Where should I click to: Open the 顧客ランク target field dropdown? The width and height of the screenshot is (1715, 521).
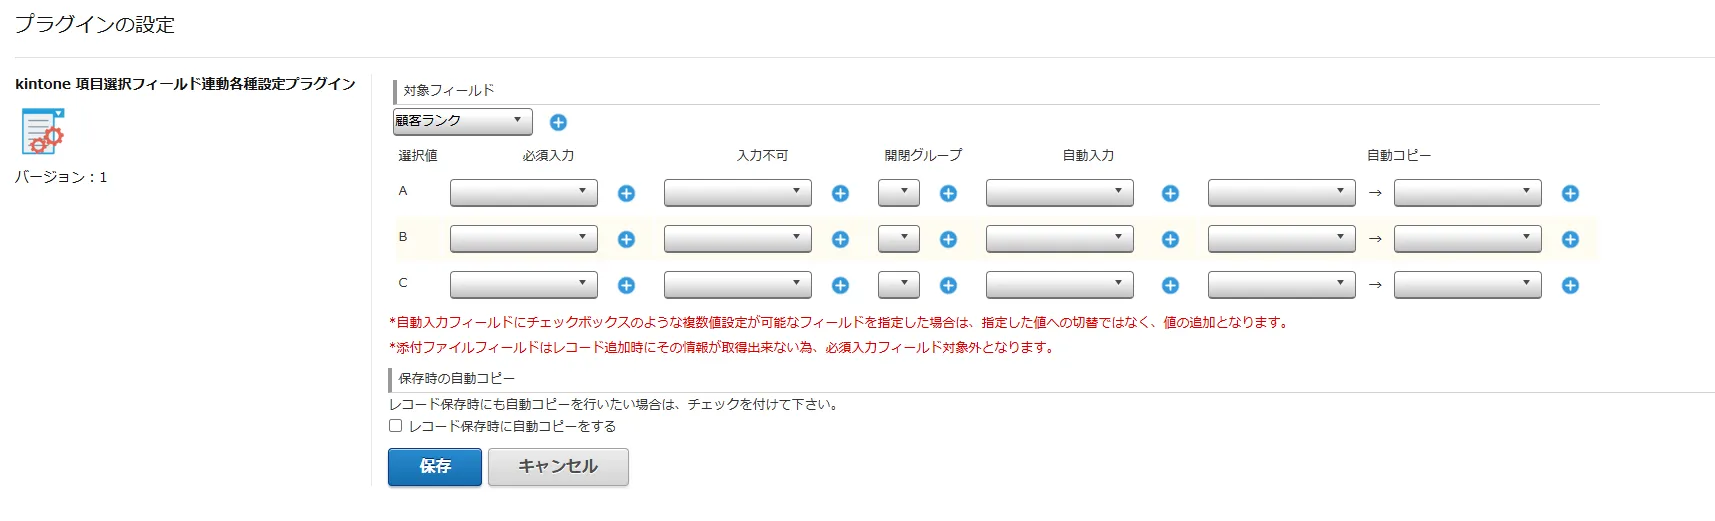click(x=462, y=121)
